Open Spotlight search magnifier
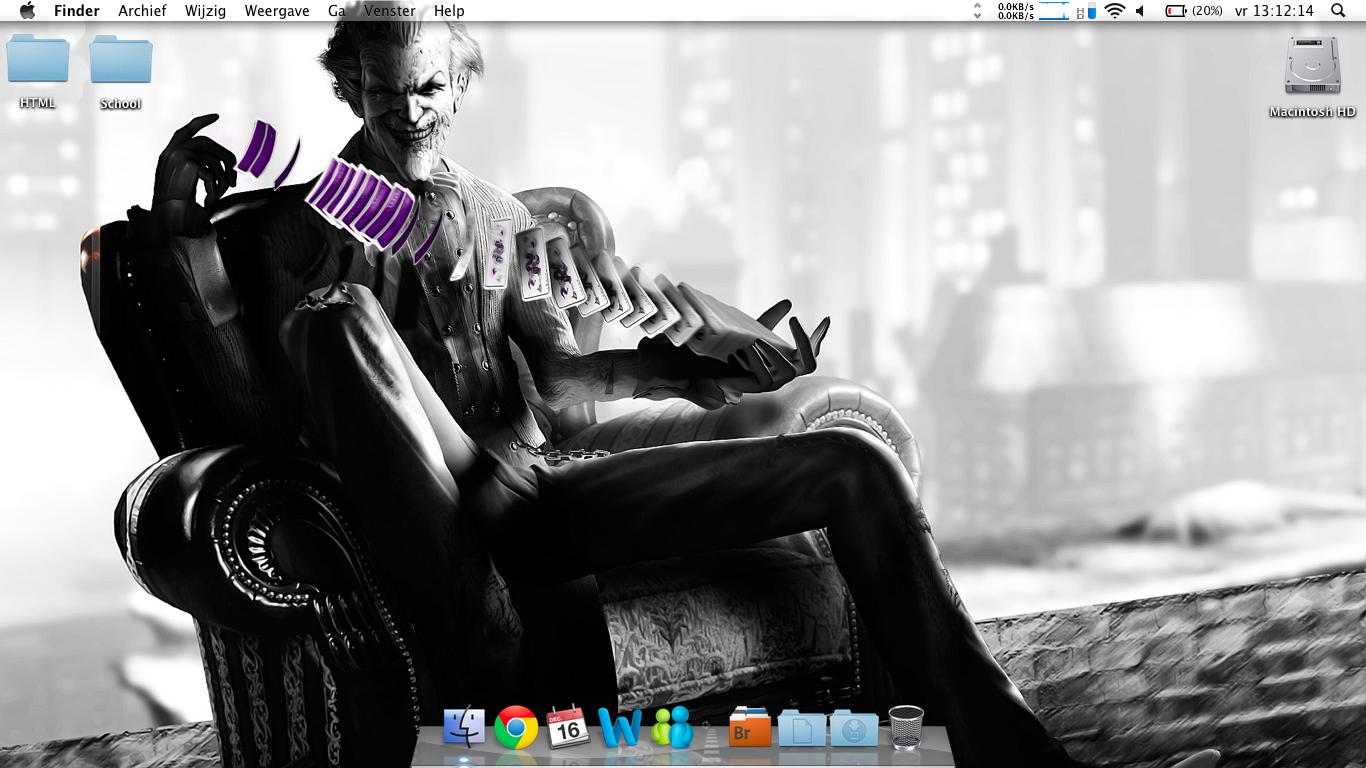Viewport: 1366px width, 768px height. point(1338,11)
